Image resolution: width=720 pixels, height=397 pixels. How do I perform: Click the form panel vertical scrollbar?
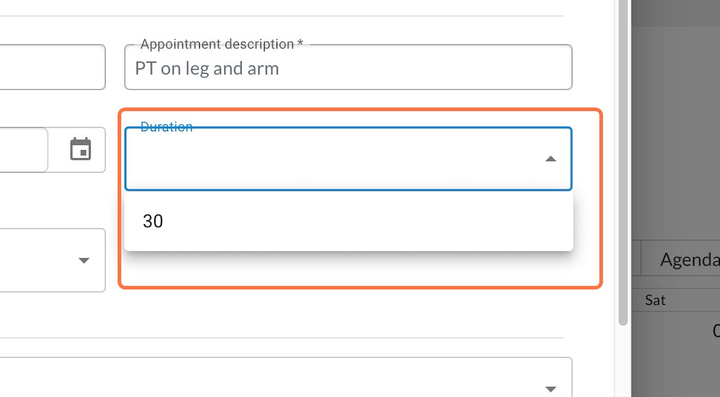623,163
